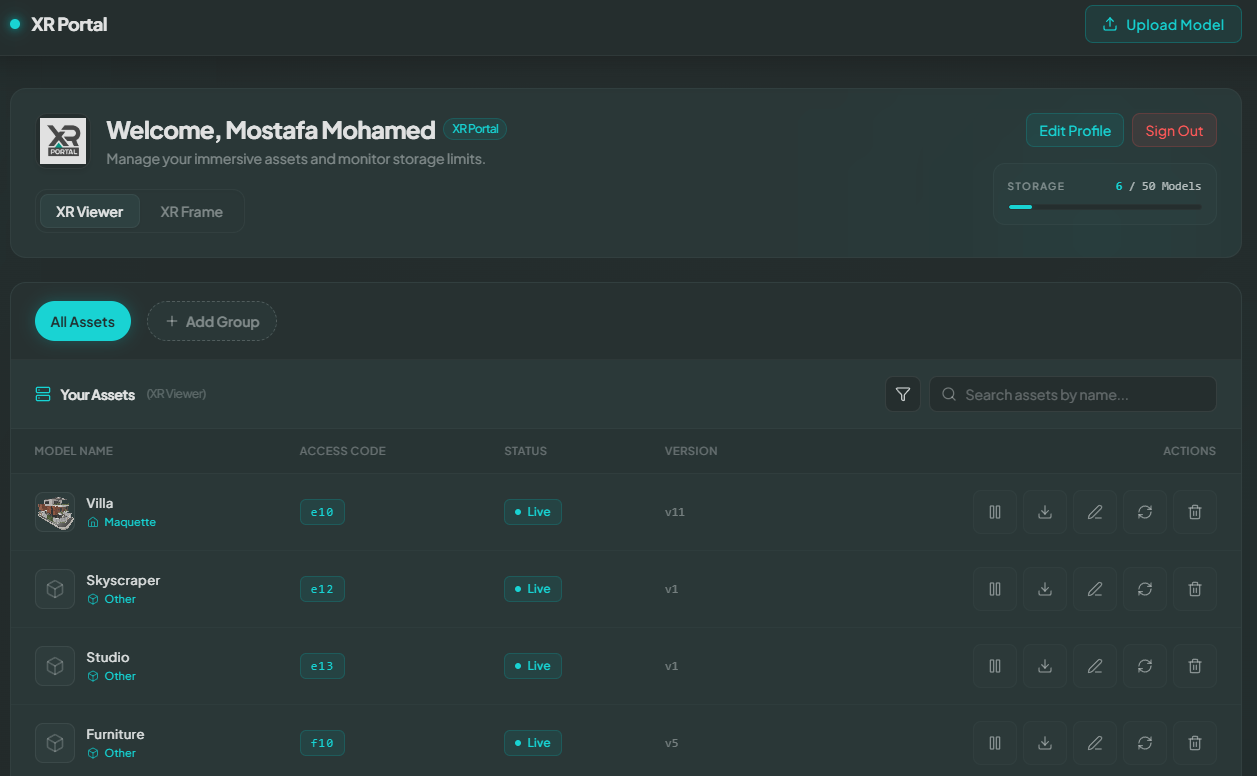Click the Live status of Studio
This screenshot has height=776, width=1257.
coord(533,666)
